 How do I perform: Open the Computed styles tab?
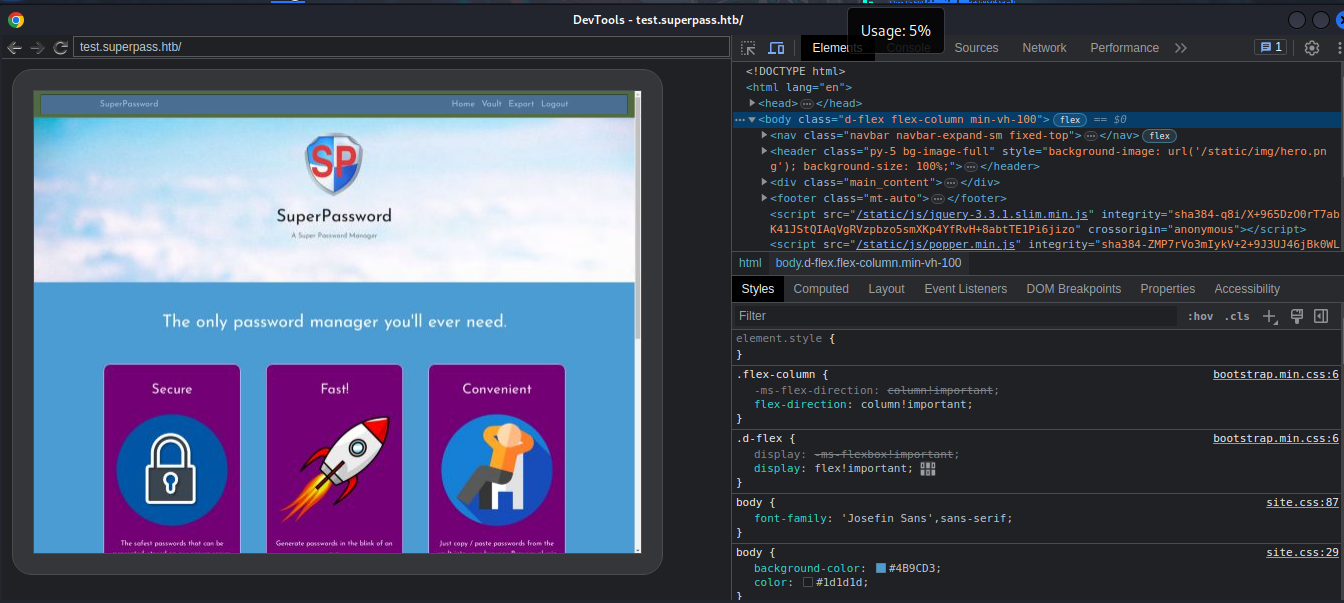pos(821,289)
